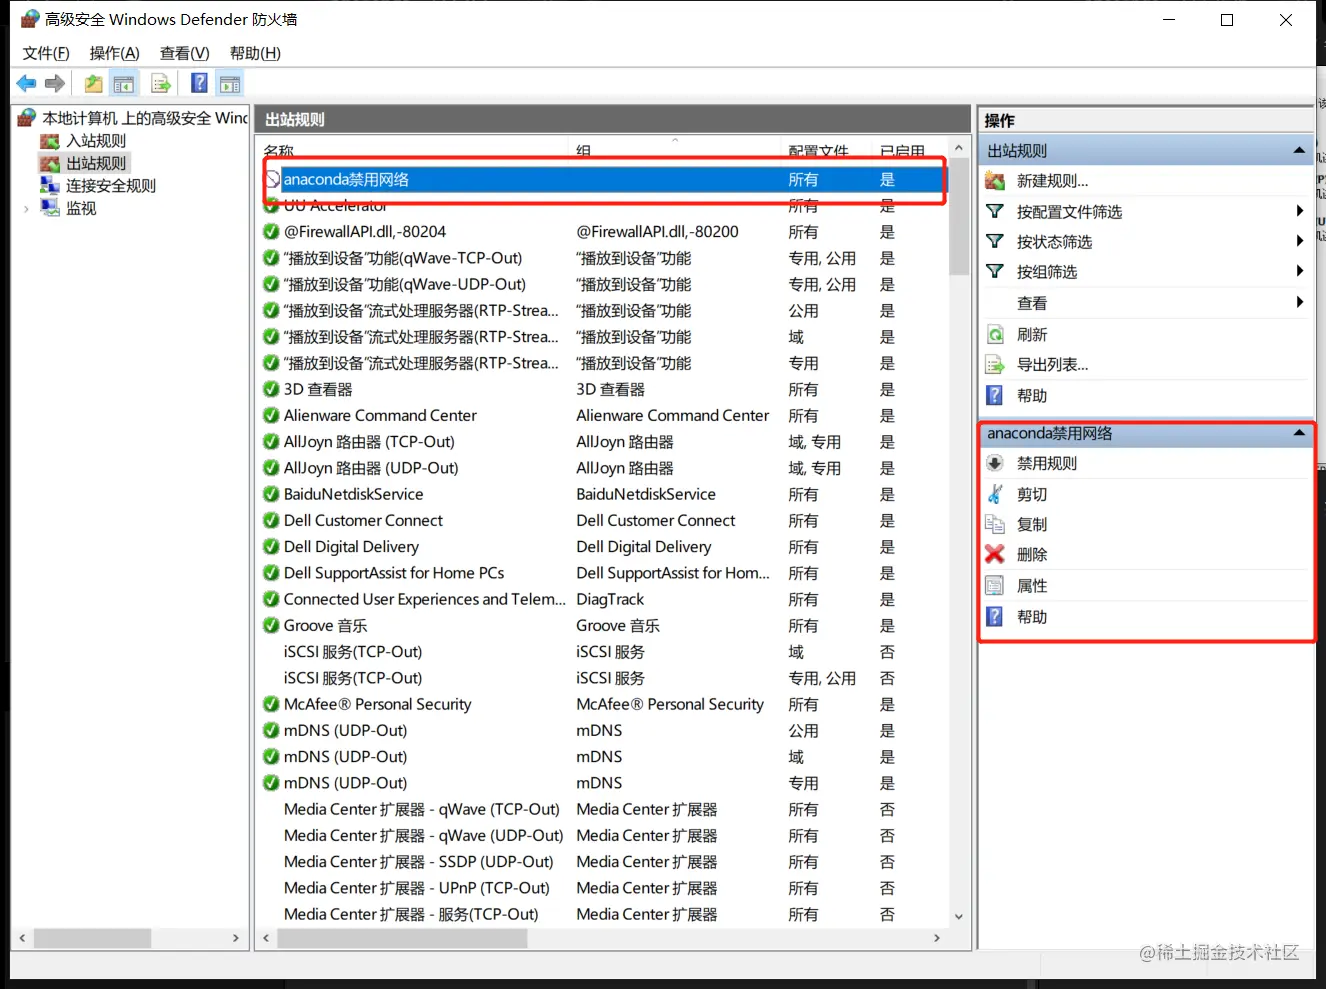Click the rule list's vertical scrollbar thumb
The height and width of the screenshot is (989, 1326).
[x=959, y=217]
